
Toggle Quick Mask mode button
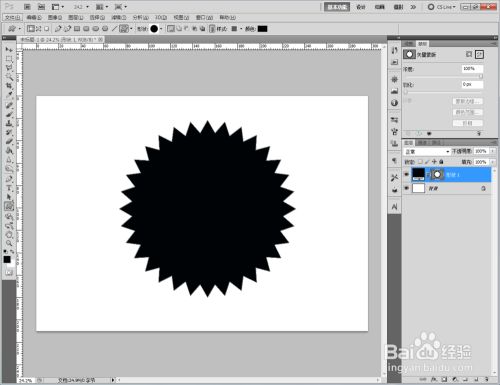click(9, 273)
